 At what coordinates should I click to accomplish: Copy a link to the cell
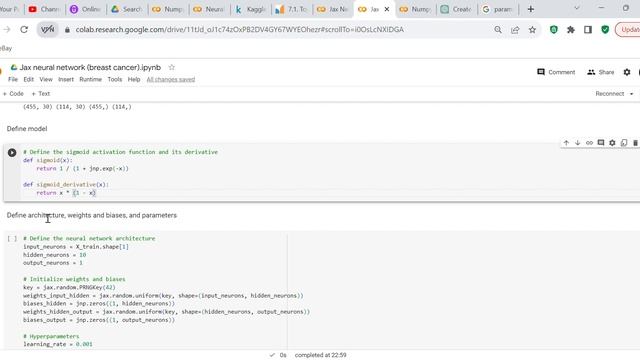coord(589,143)
